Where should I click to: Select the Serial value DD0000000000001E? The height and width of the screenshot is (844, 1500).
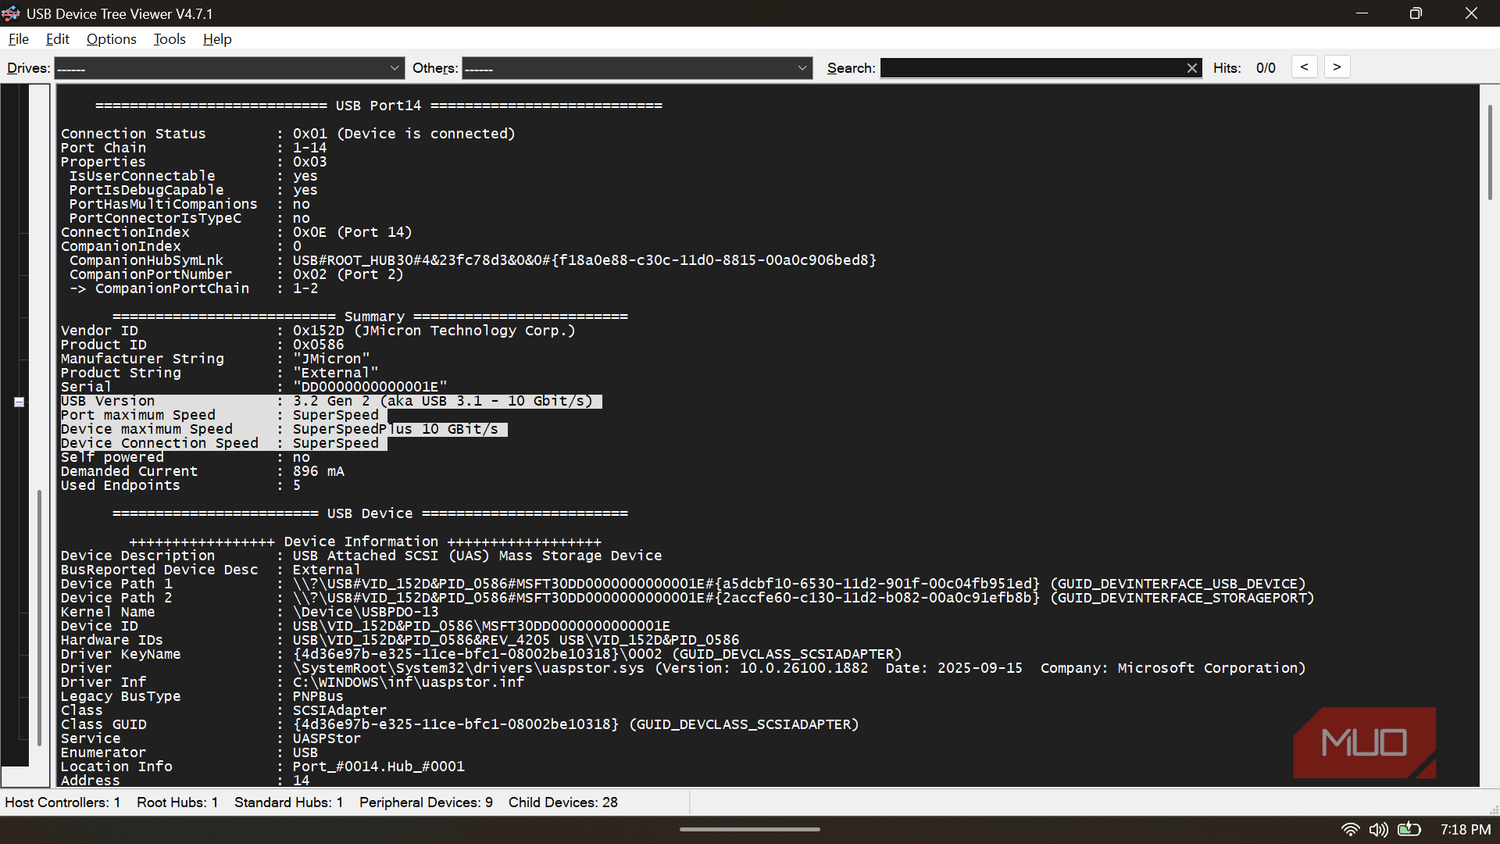tap(370, 386)
